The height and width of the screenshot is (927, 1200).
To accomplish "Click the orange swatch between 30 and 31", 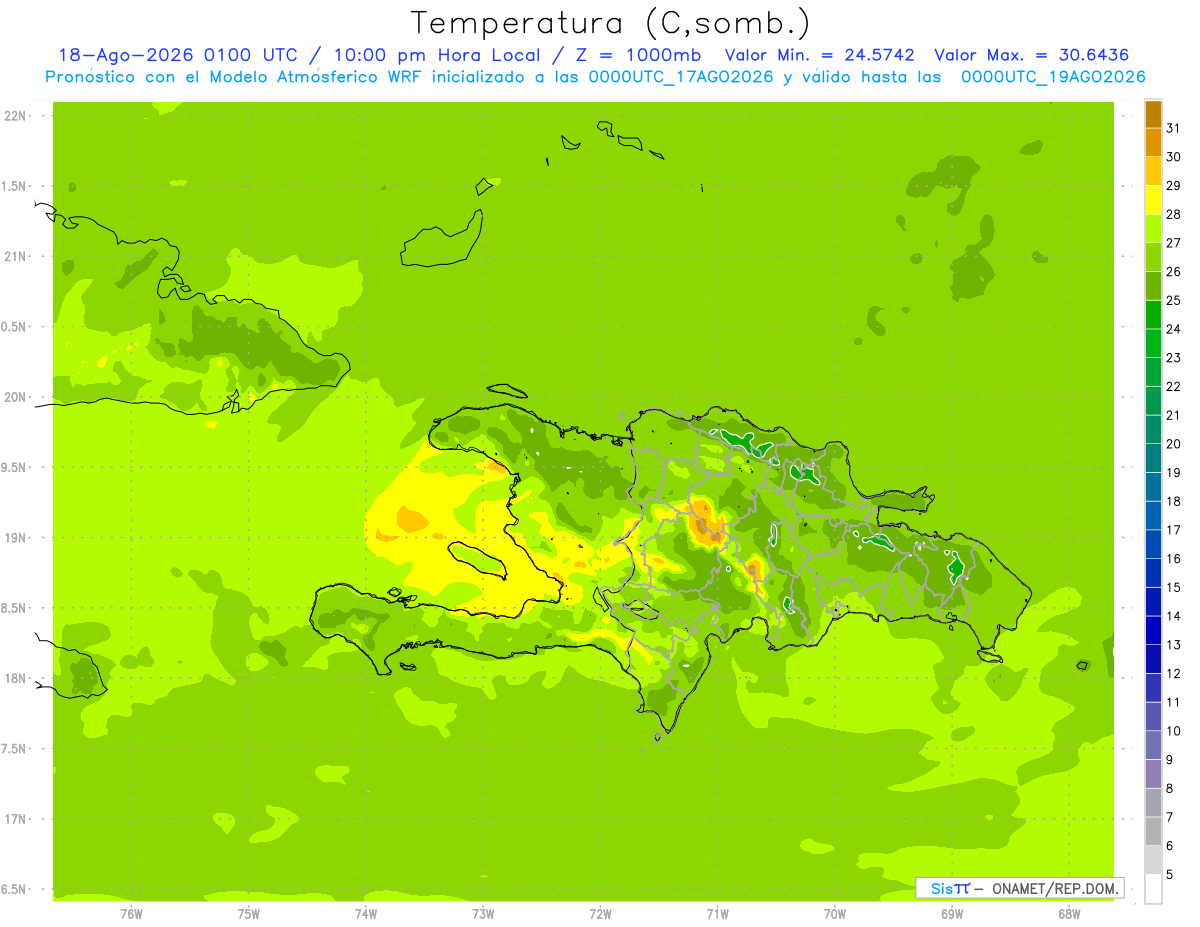I will (1153, 143).
